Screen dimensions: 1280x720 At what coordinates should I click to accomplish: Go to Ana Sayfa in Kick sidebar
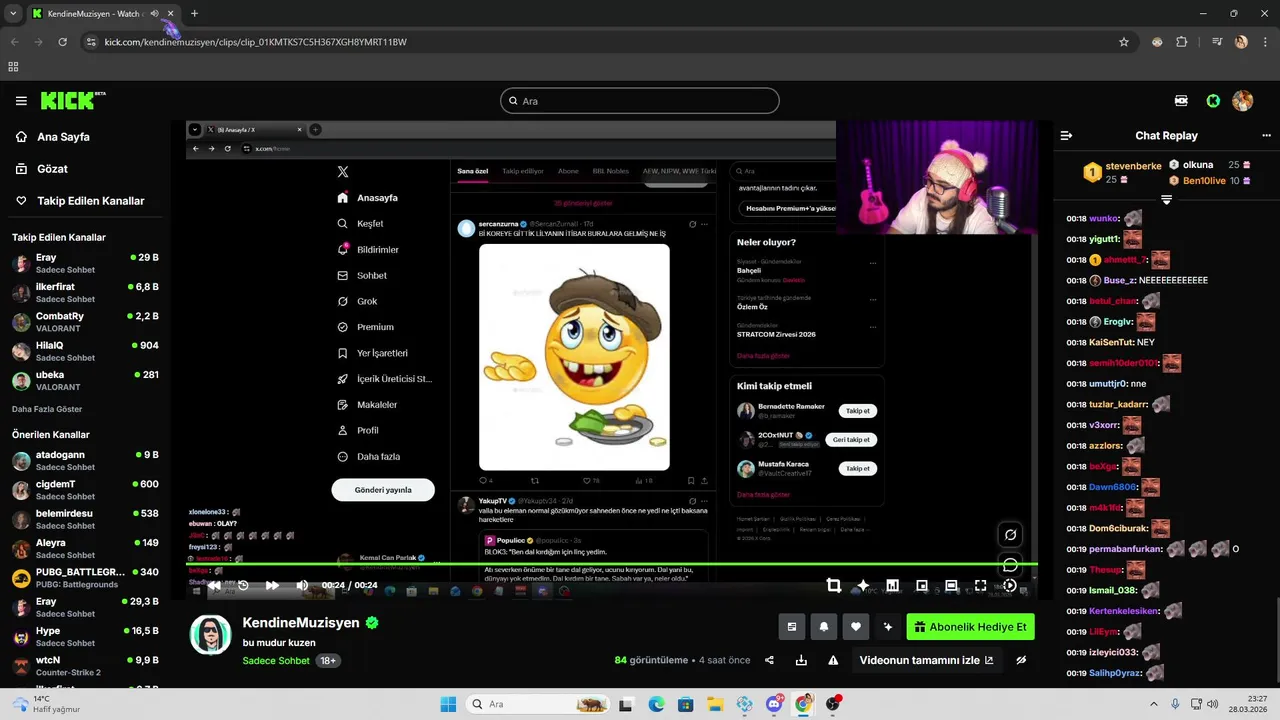tap(53, 137)
